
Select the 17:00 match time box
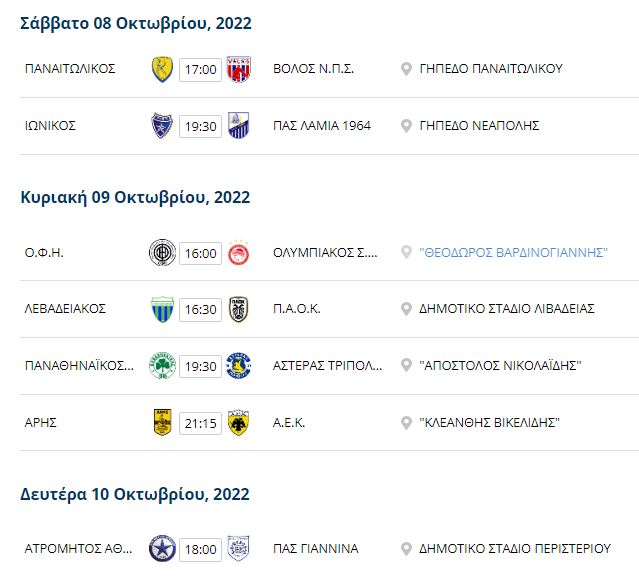[x=201, y=70]
